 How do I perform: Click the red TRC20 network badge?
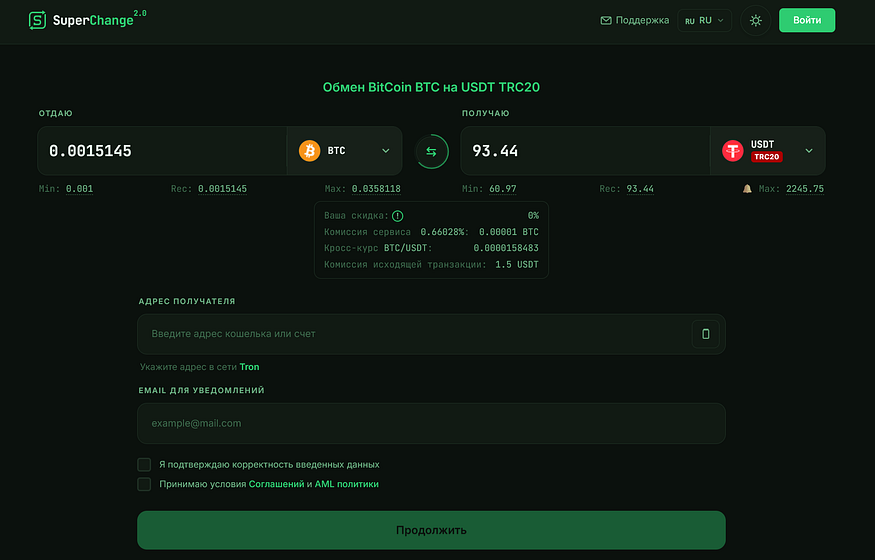pos(767,157)
